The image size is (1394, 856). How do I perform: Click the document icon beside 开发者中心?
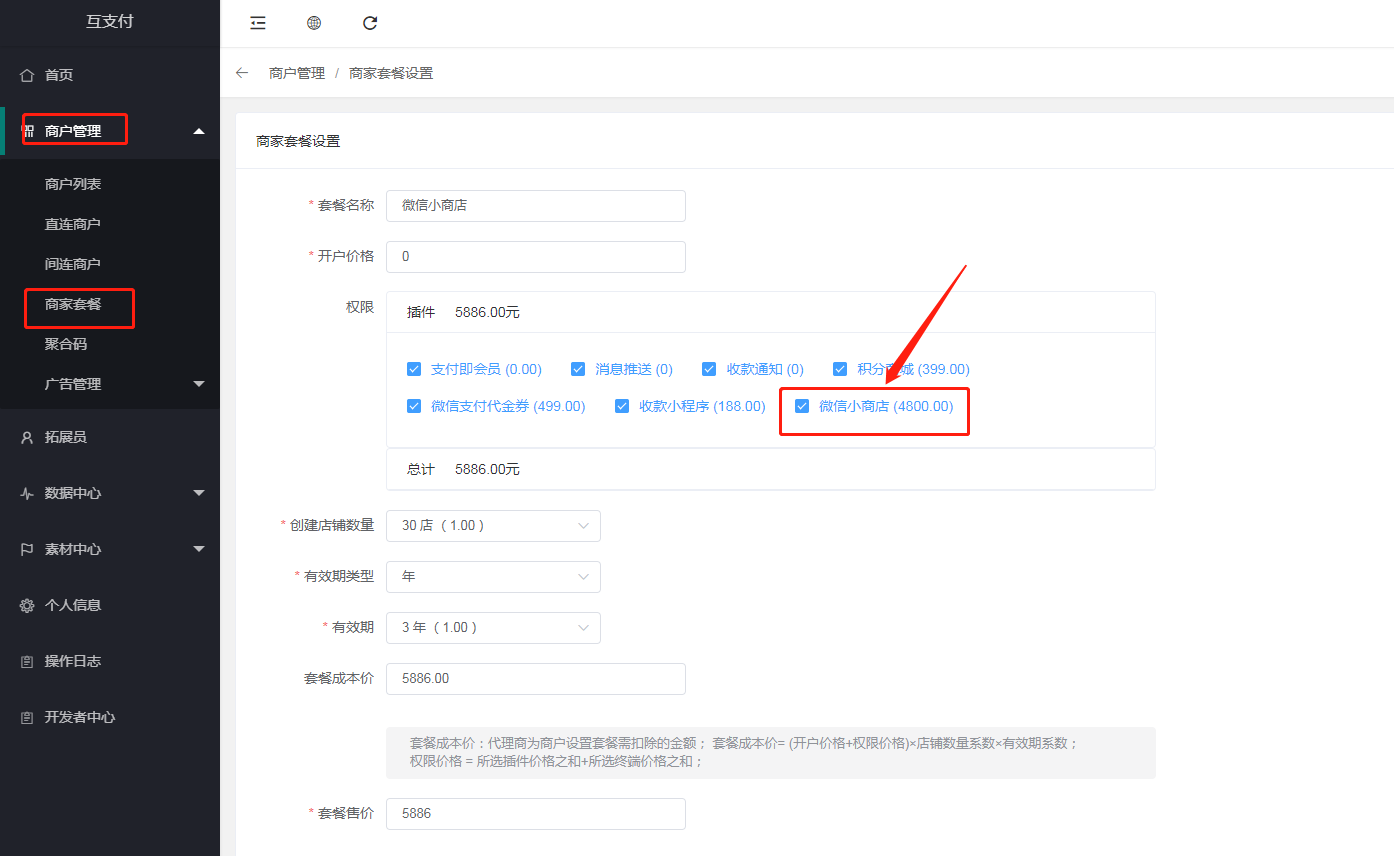[27, 717]
